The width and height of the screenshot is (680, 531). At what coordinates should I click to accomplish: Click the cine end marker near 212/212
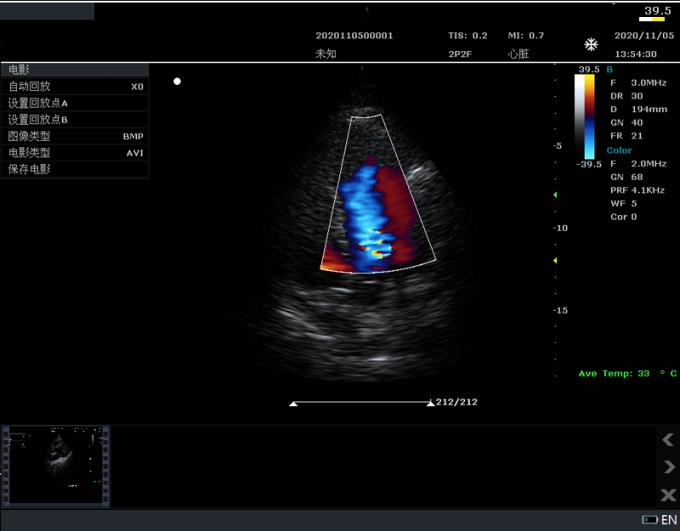[x=430, y=403]
